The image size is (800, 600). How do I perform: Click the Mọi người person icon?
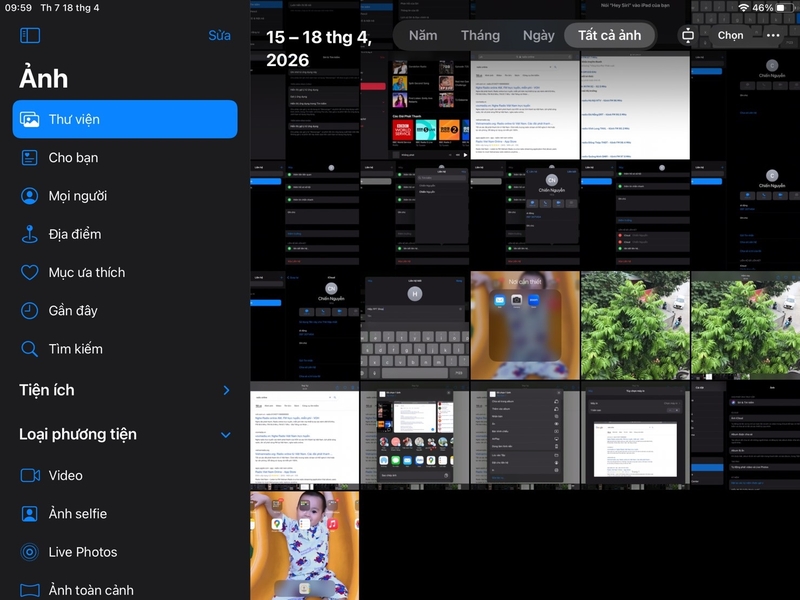(x=30, y=196)
